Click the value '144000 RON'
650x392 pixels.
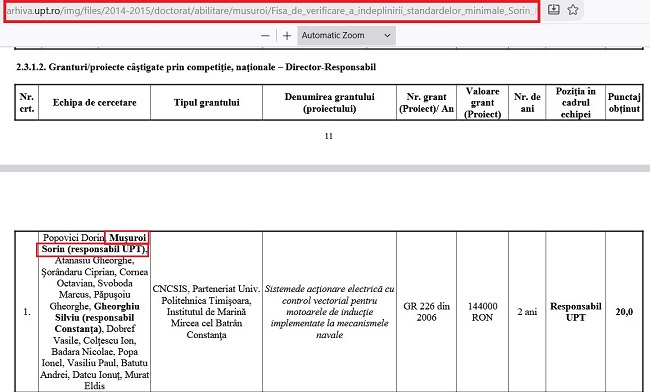click(483, 312)
